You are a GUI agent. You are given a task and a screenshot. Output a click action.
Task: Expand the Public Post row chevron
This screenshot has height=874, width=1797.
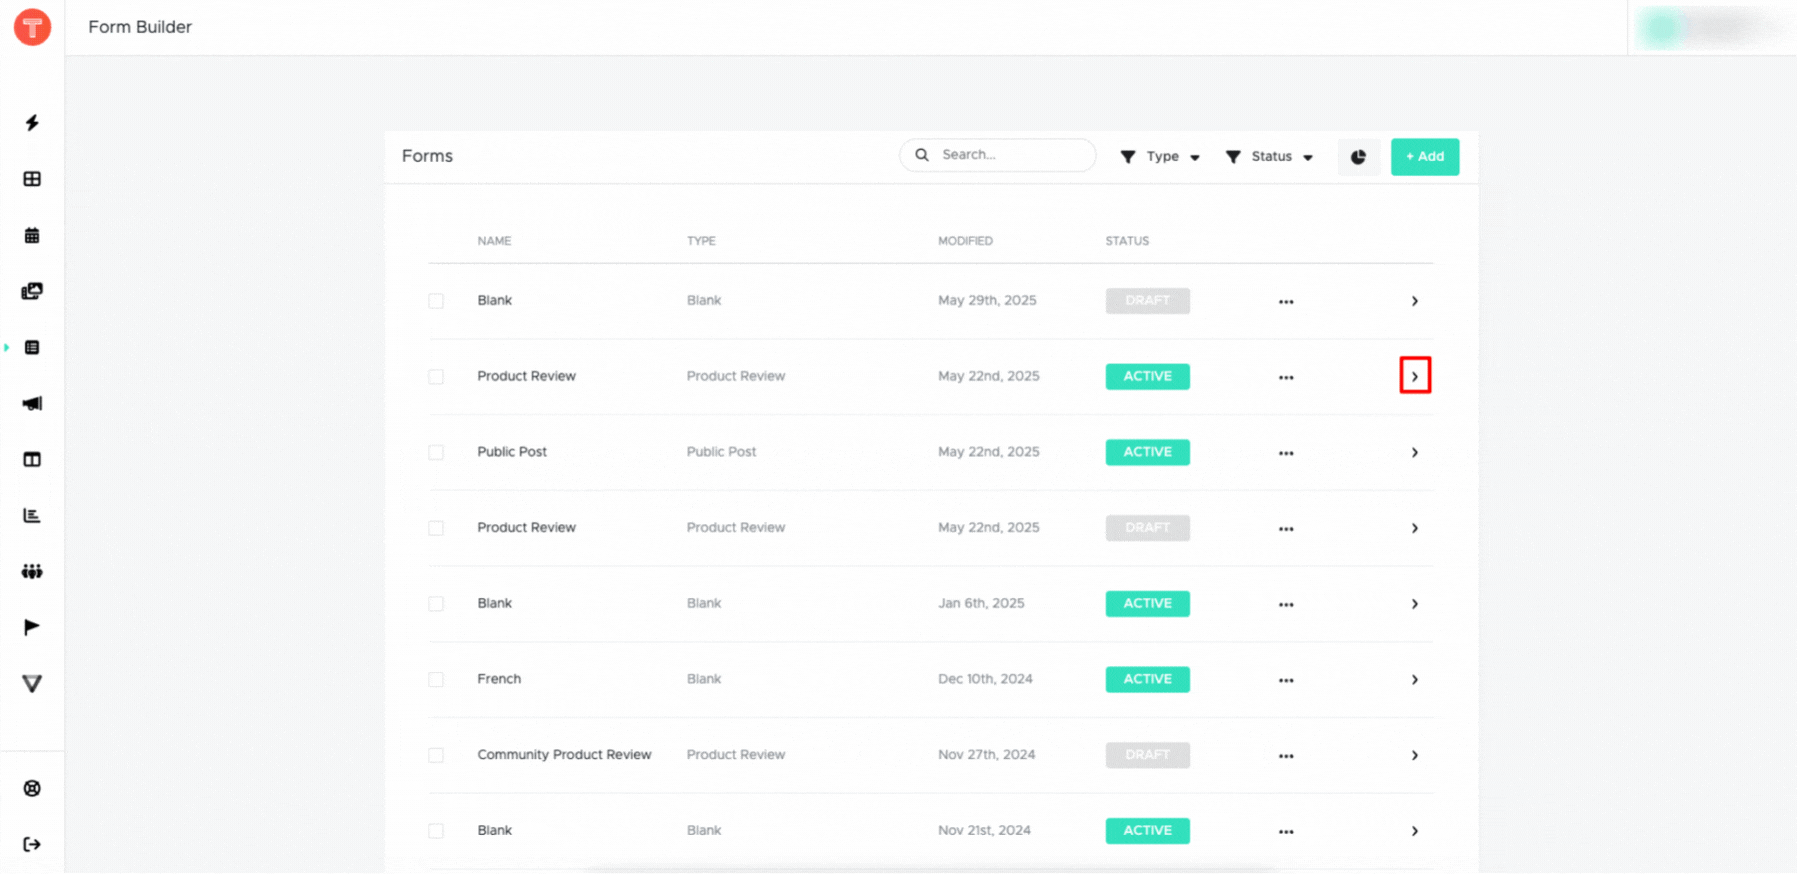coord(1415,453)
